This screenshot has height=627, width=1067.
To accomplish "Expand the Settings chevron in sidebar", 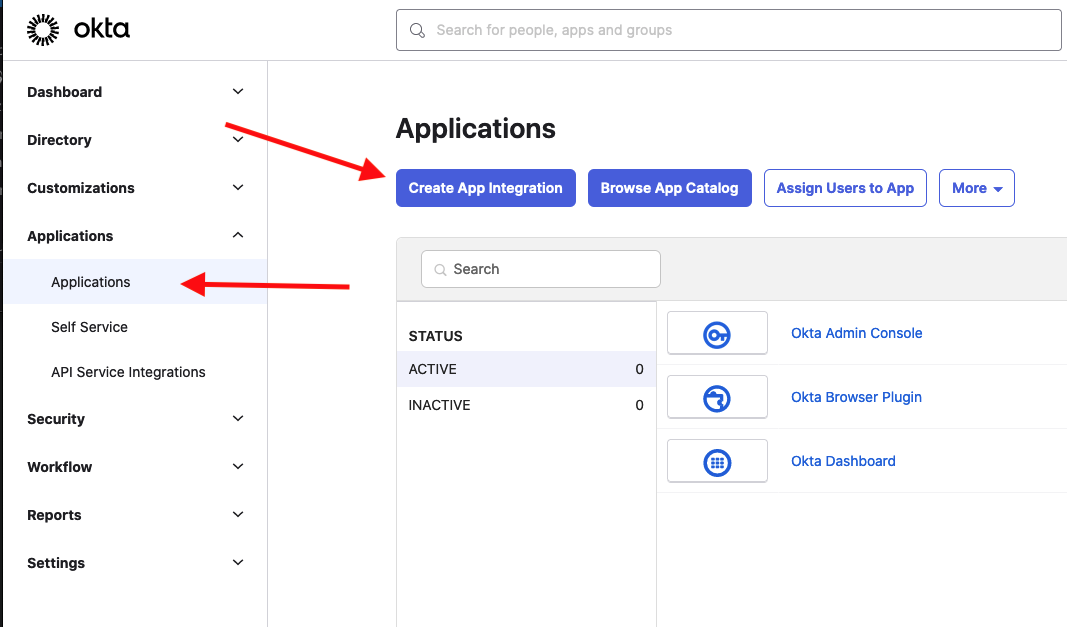I will 237,563.
